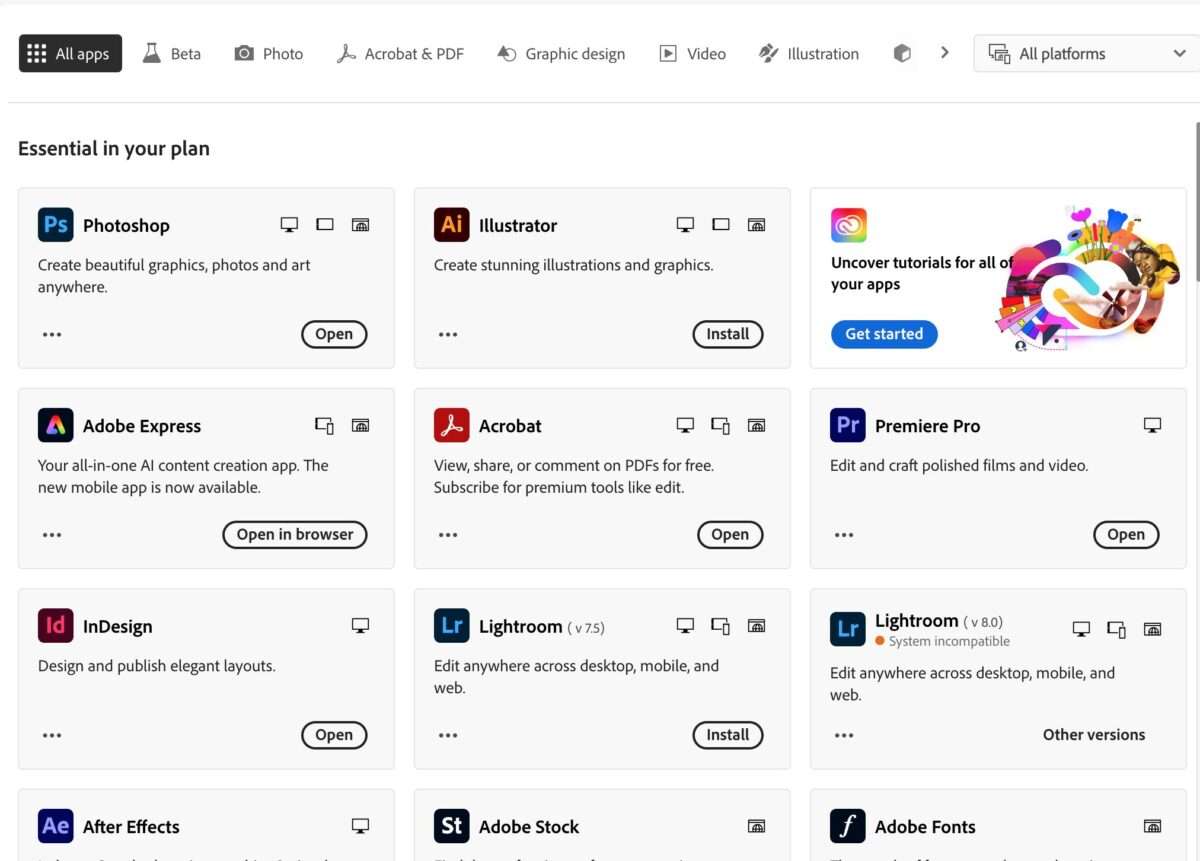
Task: Click desktop platform icon on Premiere Pro card
Action: tap(1153, 425)
